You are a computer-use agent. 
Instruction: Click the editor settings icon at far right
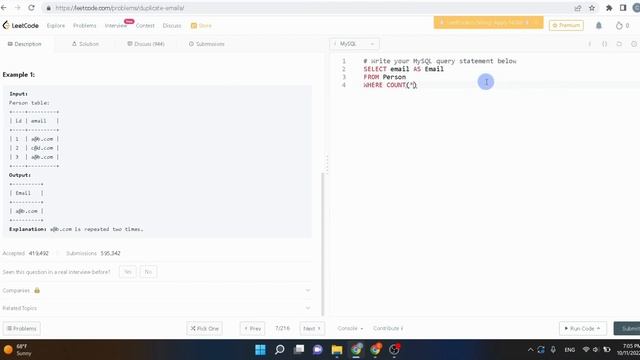point(634,44)
